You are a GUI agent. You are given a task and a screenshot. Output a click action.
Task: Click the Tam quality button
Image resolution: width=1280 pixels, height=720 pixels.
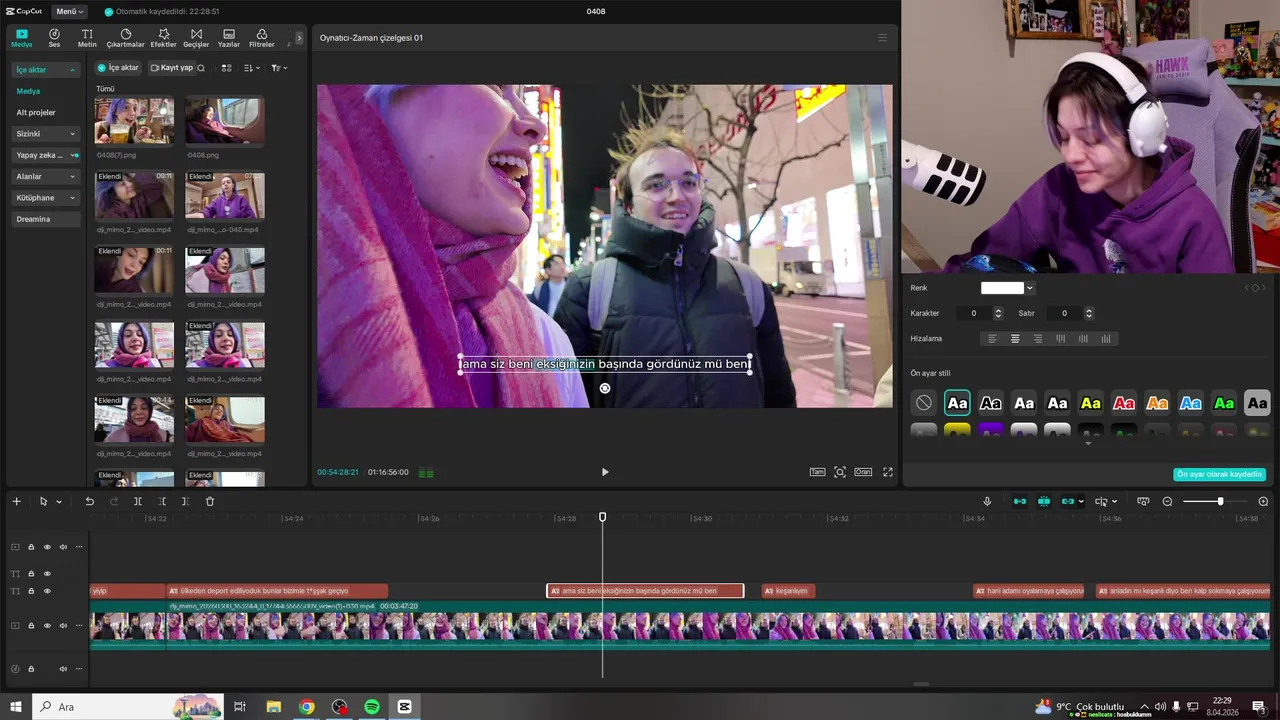pos(817,472)
